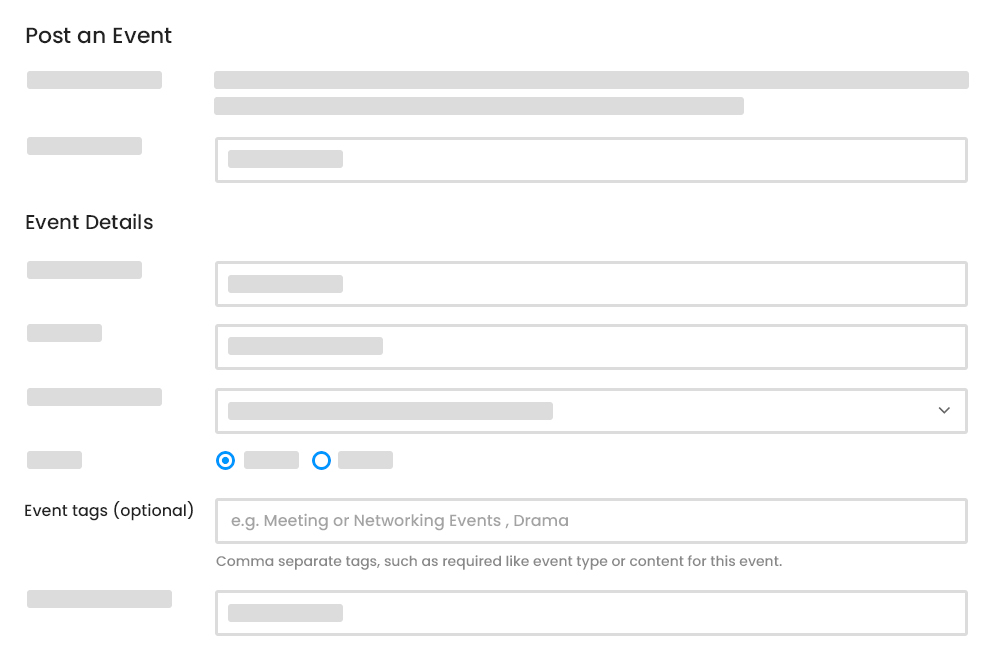Viewport: 1000px width, 667px height.
Task: Click the second input box in Event Details
Action: pyautogui.click(x=590, y=346)
